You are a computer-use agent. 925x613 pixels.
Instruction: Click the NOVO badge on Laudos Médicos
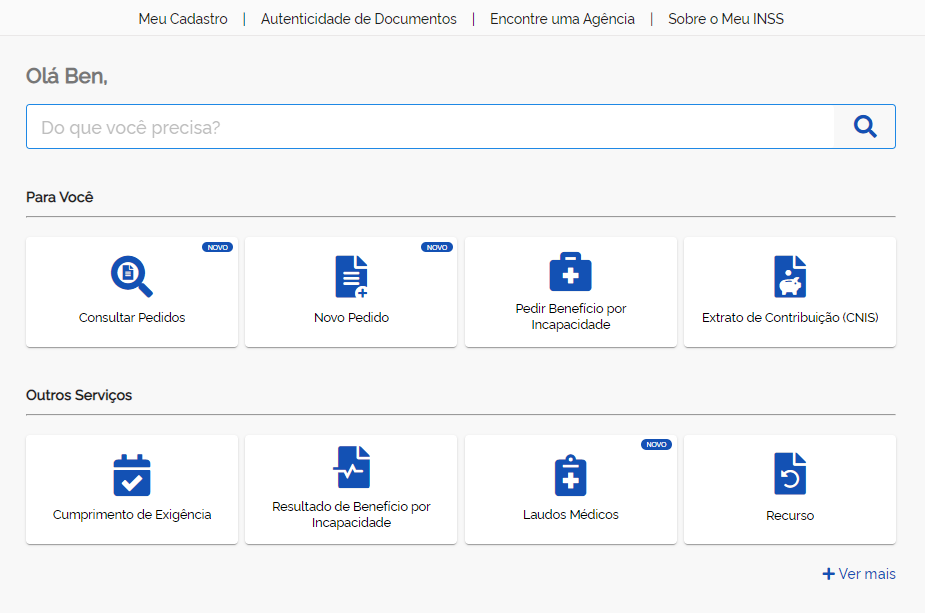click(656, 444)
